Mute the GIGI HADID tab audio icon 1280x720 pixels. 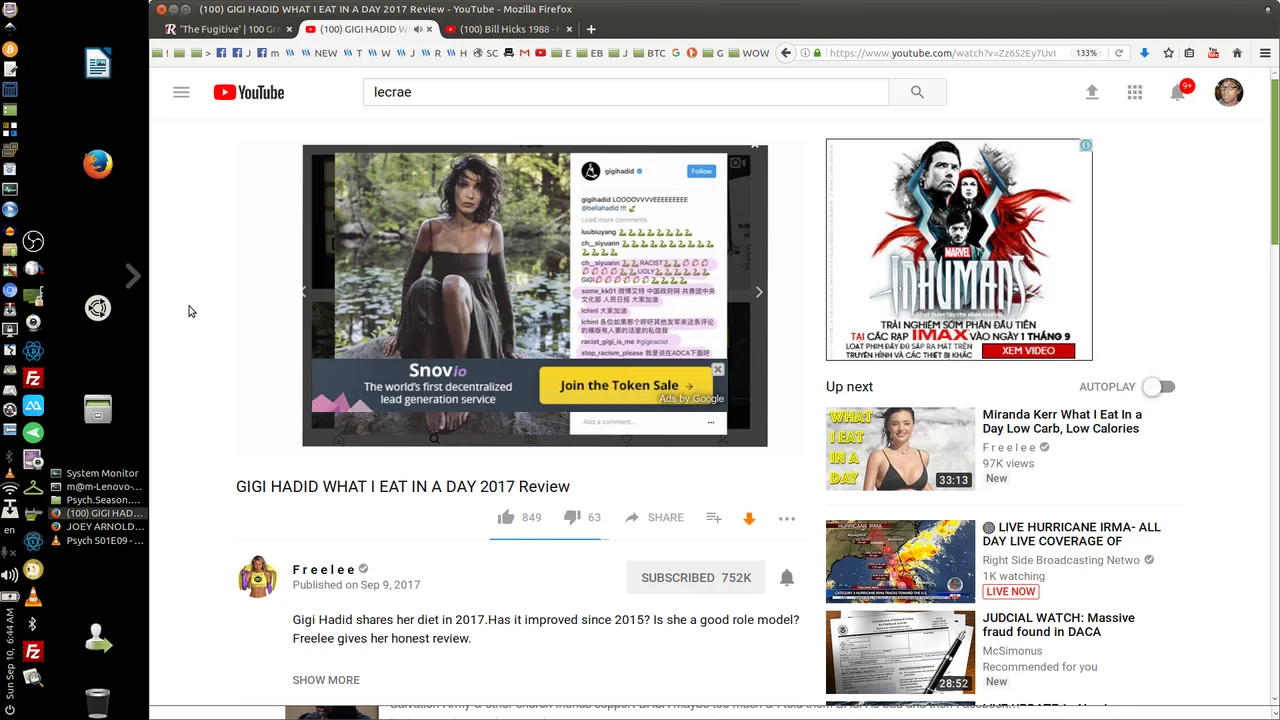[x=418, y=29]
